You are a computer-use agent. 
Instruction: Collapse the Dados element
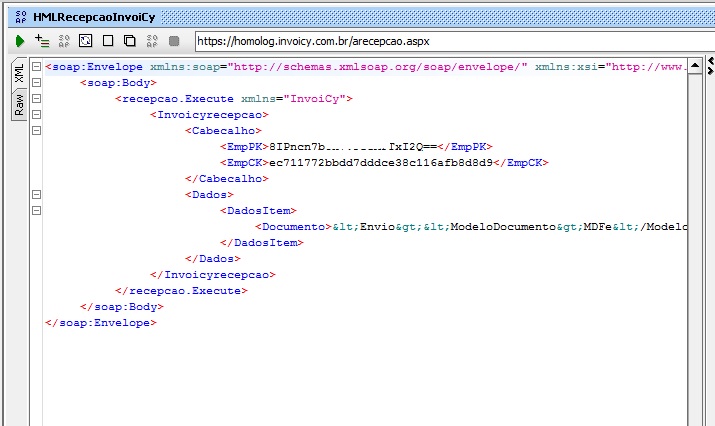[36, 195]
